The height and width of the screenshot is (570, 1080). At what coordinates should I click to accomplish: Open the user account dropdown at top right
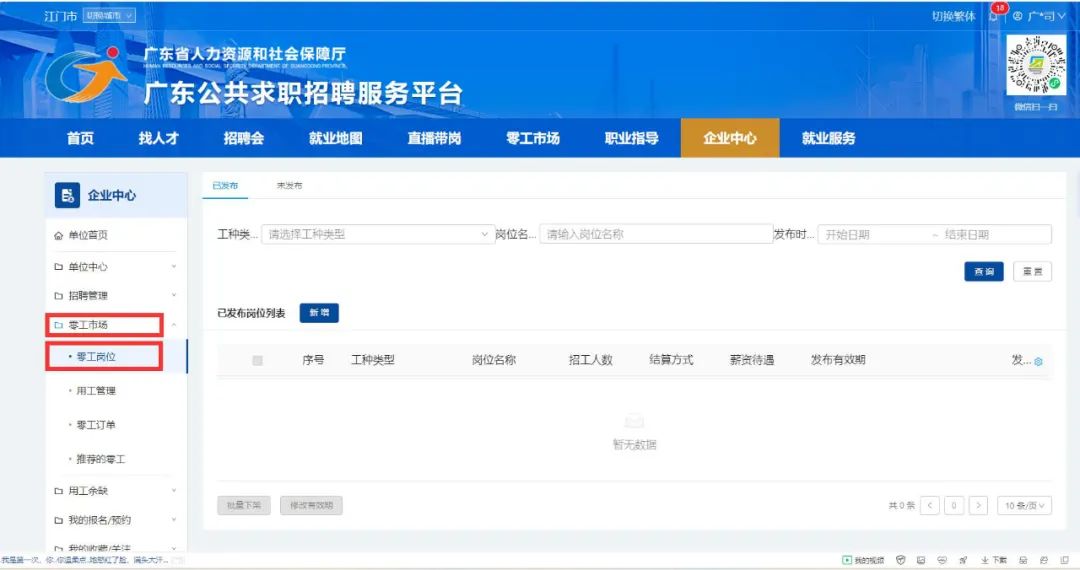pos(1039,16)
